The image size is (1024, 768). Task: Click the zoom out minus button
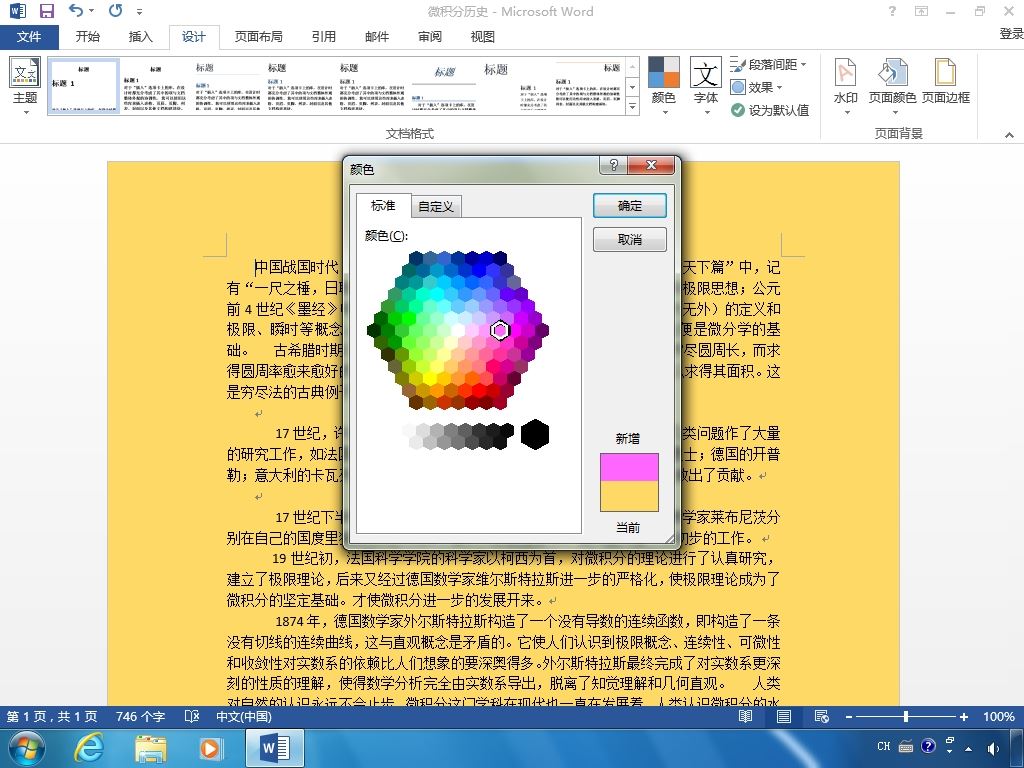pos(848,716)
